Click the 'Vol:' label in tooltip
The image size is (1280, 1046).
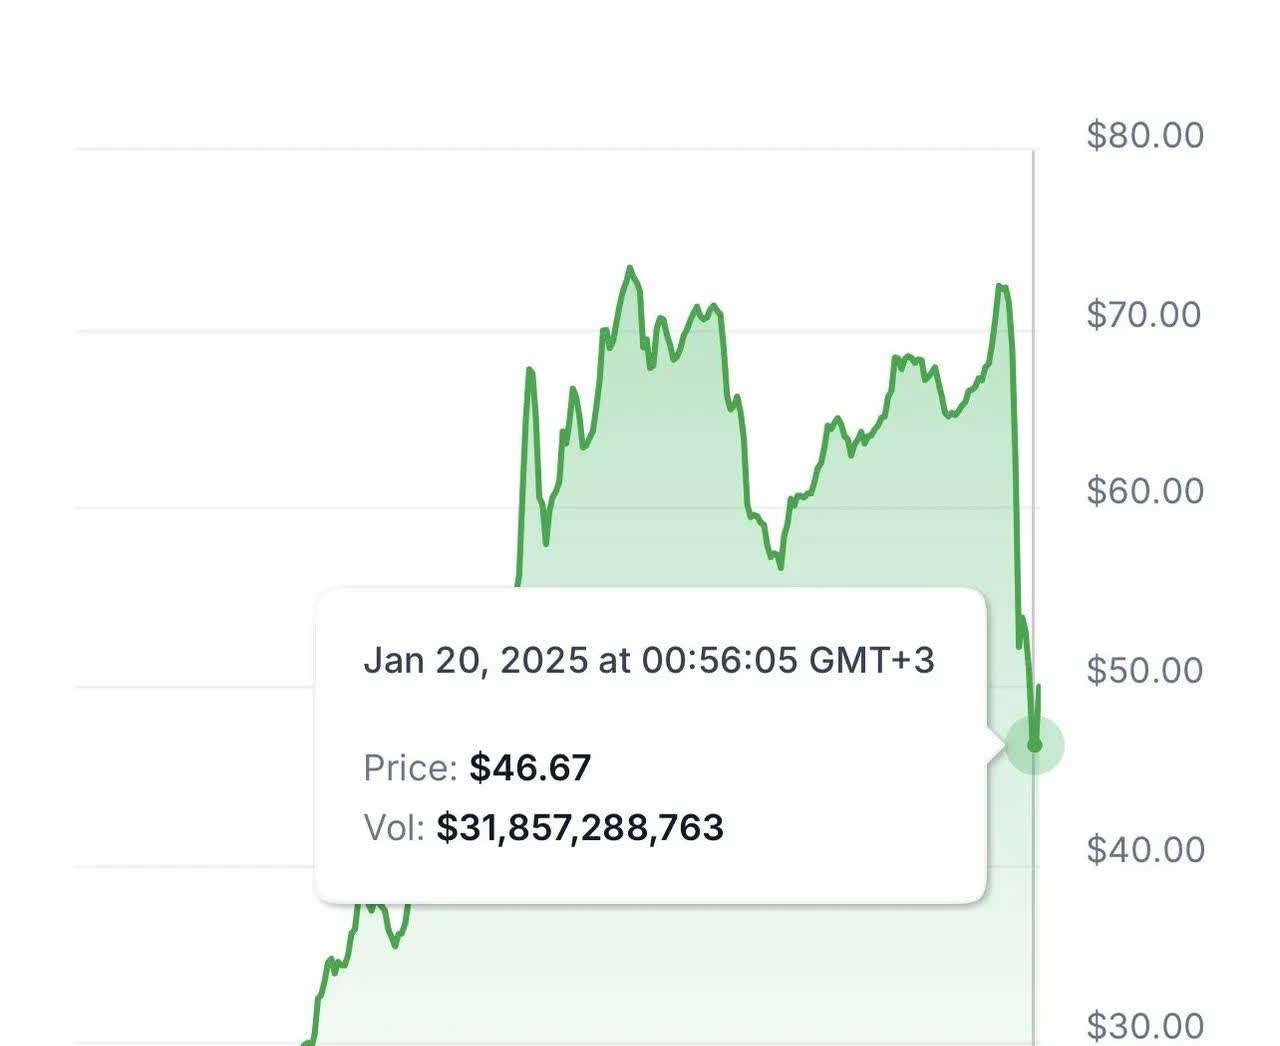pyautogui.click(x=394, y=828)
